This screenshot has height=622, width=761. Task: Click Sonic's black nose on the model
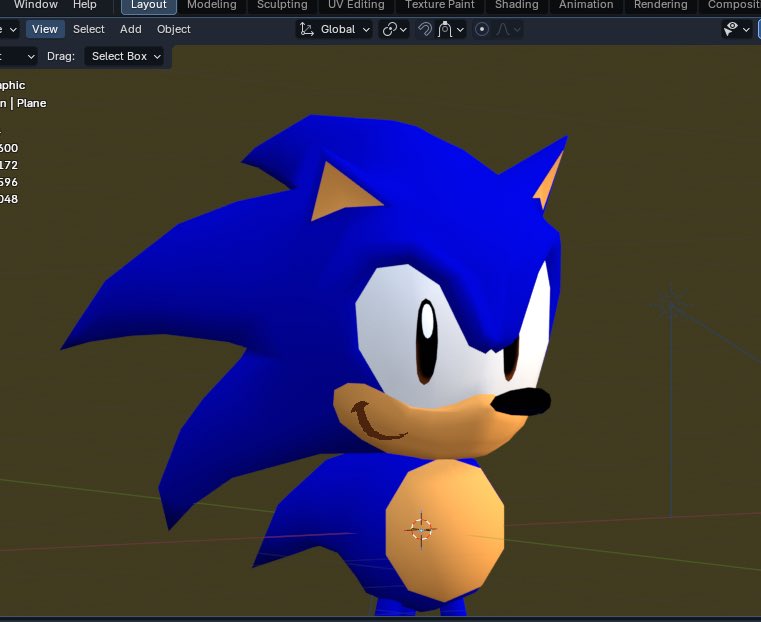(x=521, y=402)
